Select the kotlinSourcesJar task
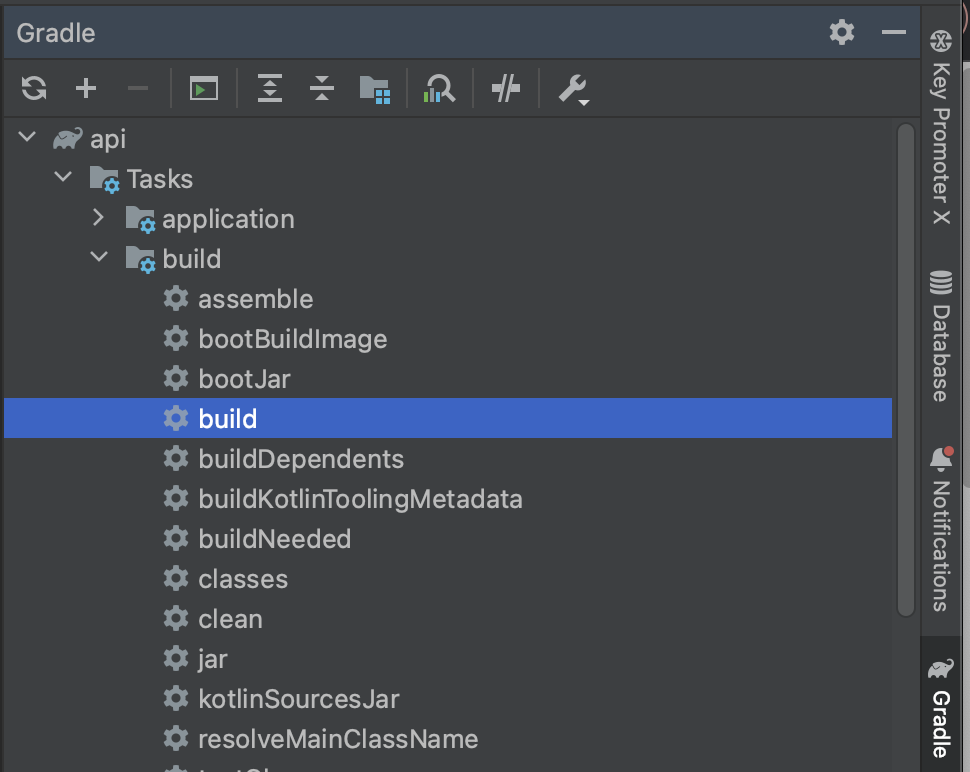Viewport: 970px width, 772px height. (448, 699)
